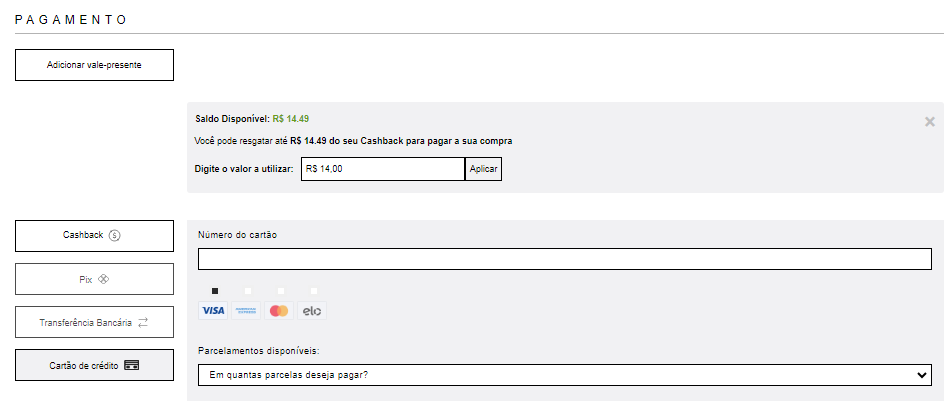
Task: Focus the 'Número do cartão' input field
Action: [565, 259]
